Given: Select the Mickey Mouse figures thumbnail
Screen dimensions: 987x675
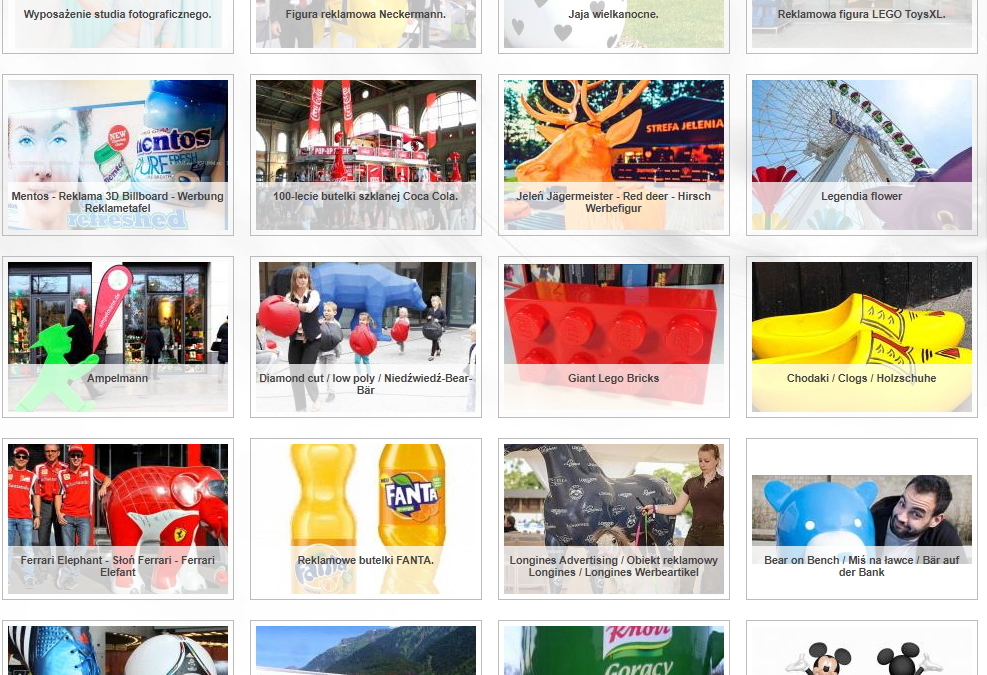Looking at the screenshot, I should coord(862,650).
